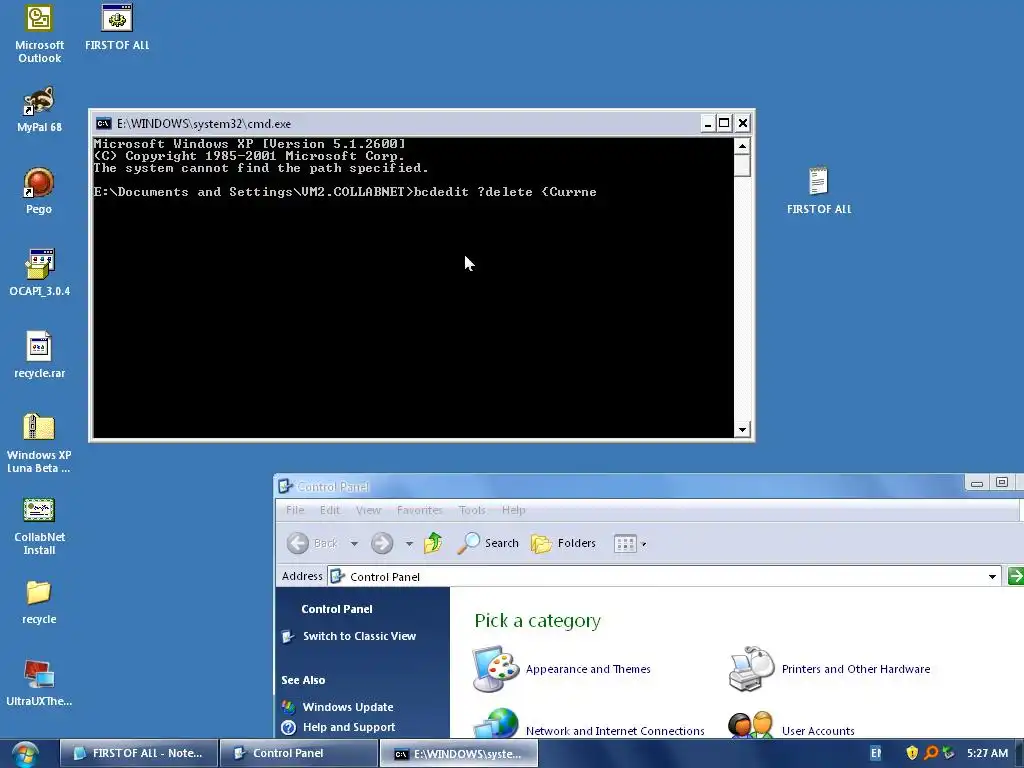Image resolution: width=1024 pixels, height=768 pixels.
Task: Switch to Control Panel taskbar button
Action: (298, 753)
